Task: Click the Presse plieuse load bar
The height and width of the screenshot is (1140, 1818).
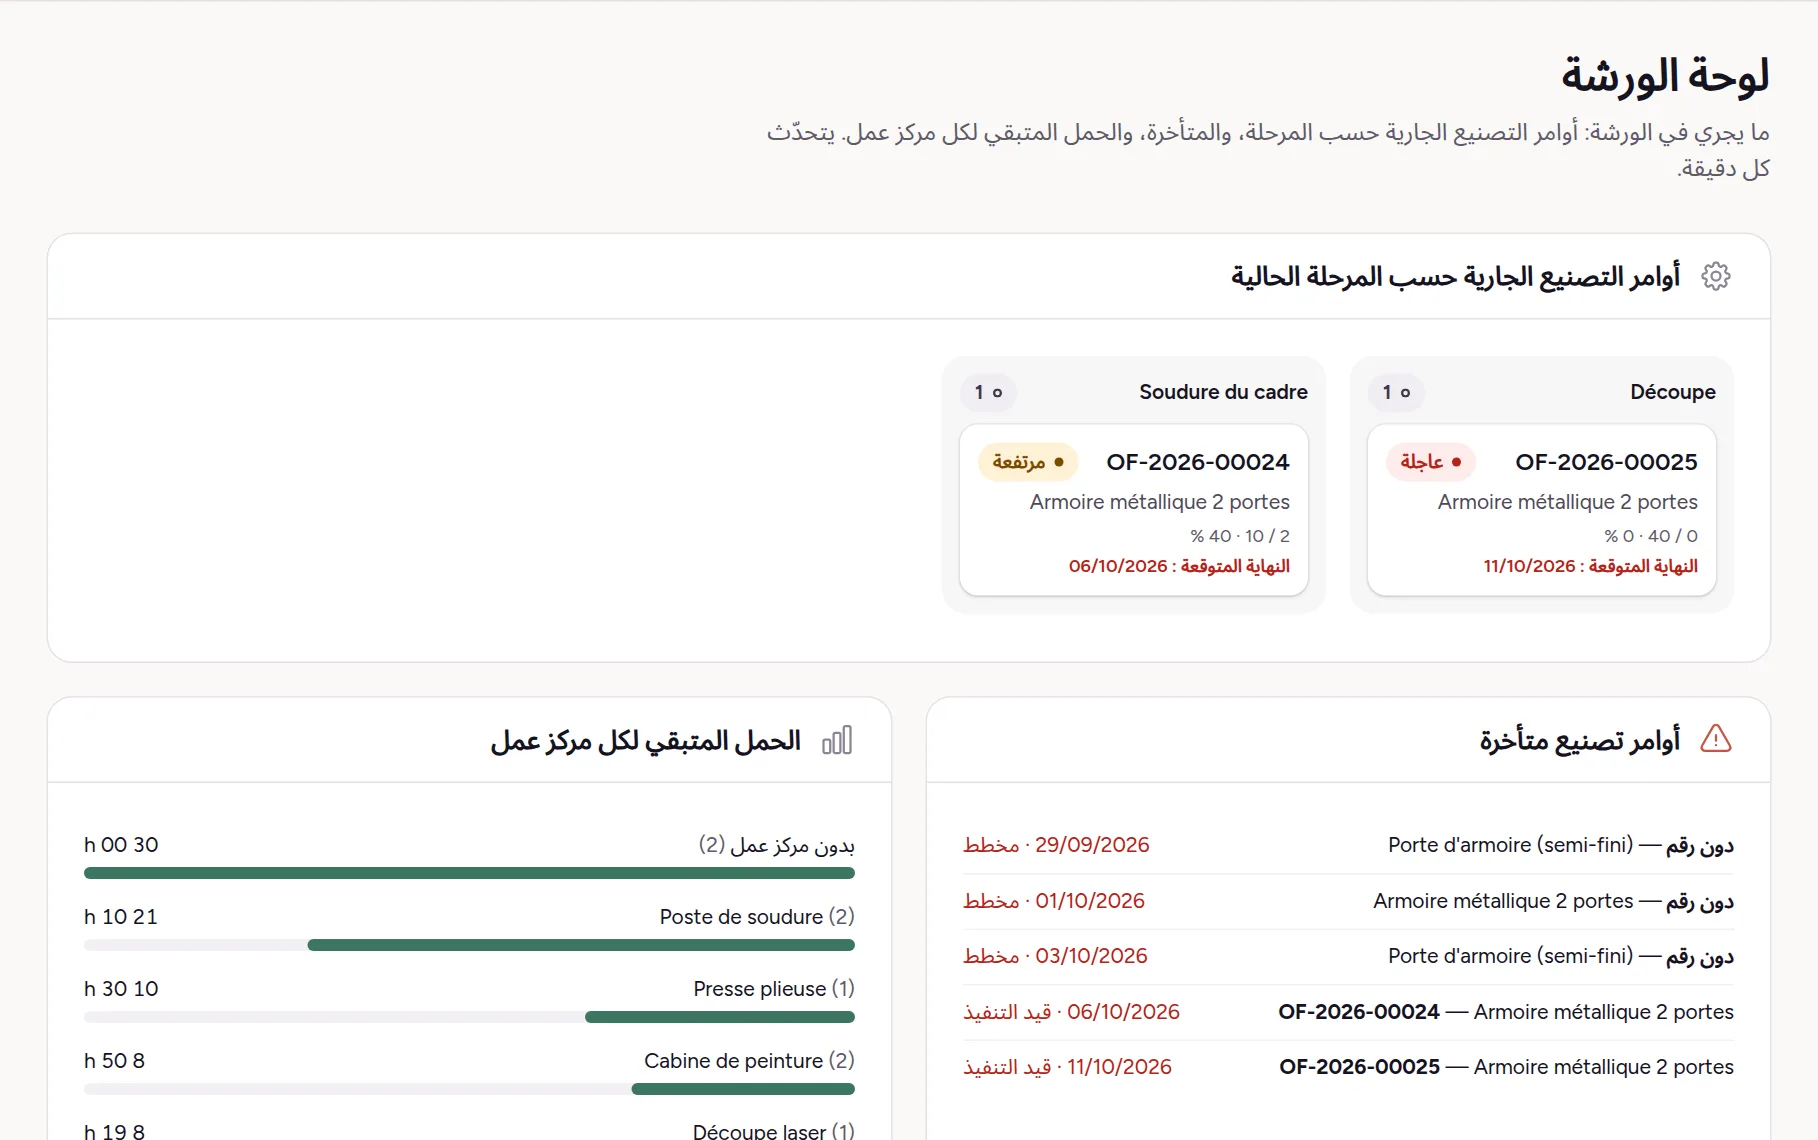Action: pyautogui.click(x=469, y=1017)
